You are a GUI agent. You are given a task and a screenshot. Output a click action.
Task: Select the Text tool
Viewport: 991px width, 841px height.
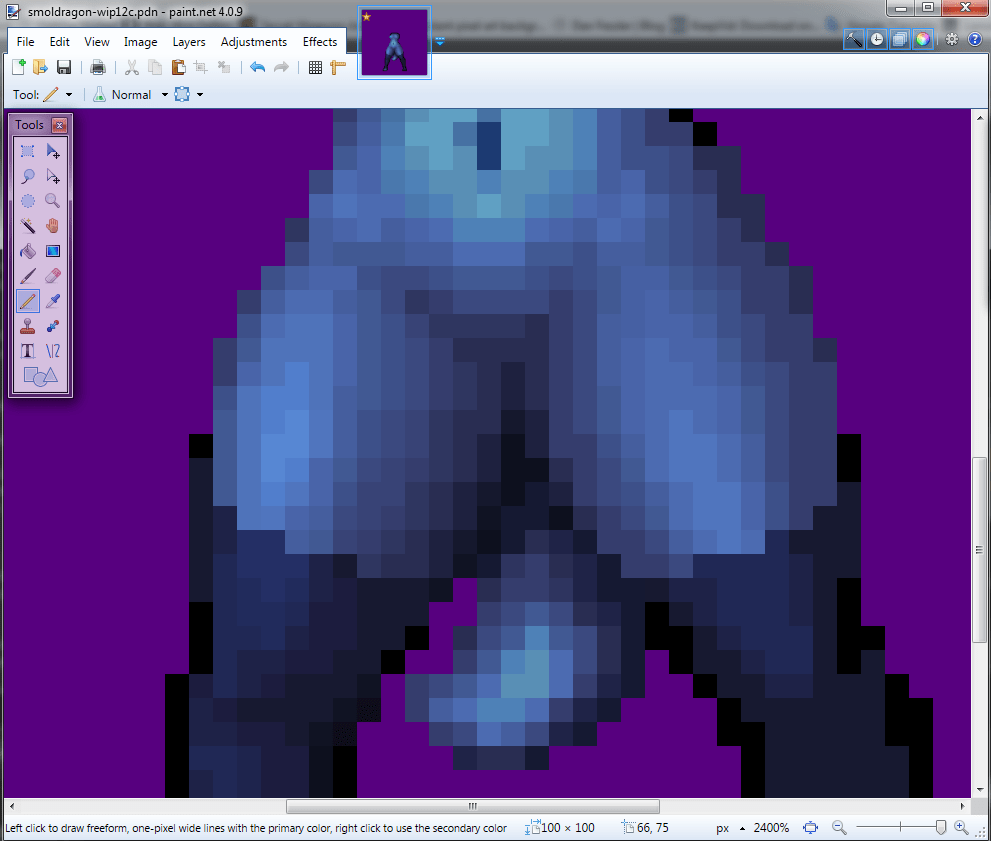click(28, 351)
